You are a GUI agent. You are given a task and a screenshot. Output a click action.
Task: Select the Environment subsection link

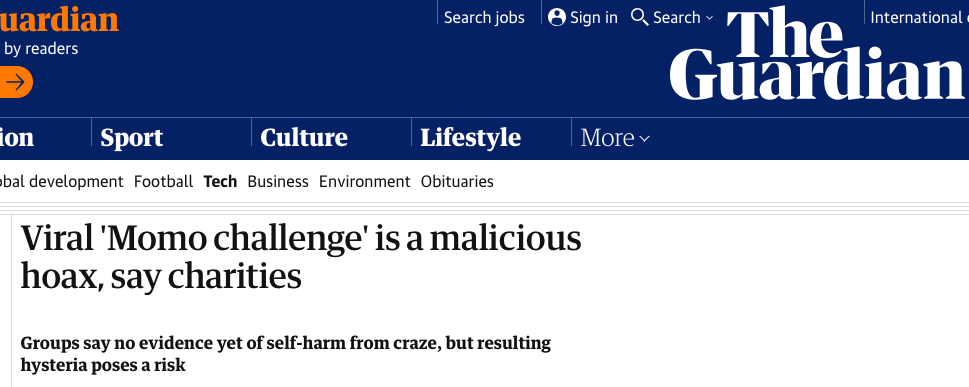click(364, 181)
